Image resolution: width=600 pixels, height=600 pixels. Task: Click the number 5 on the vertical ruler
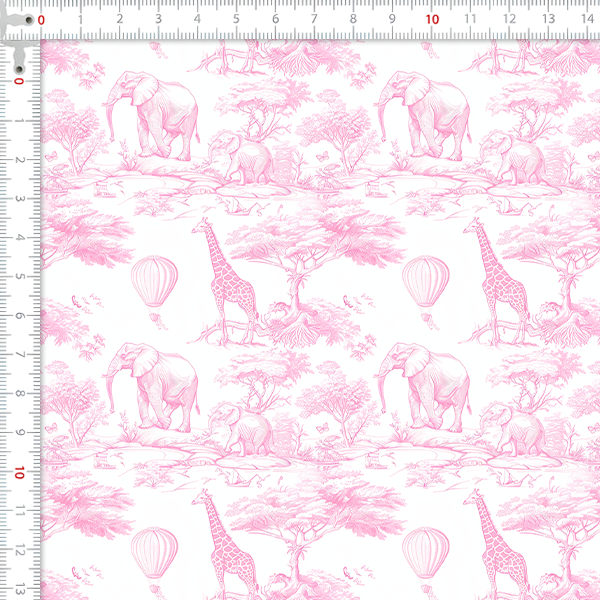[x=19, y=277]
